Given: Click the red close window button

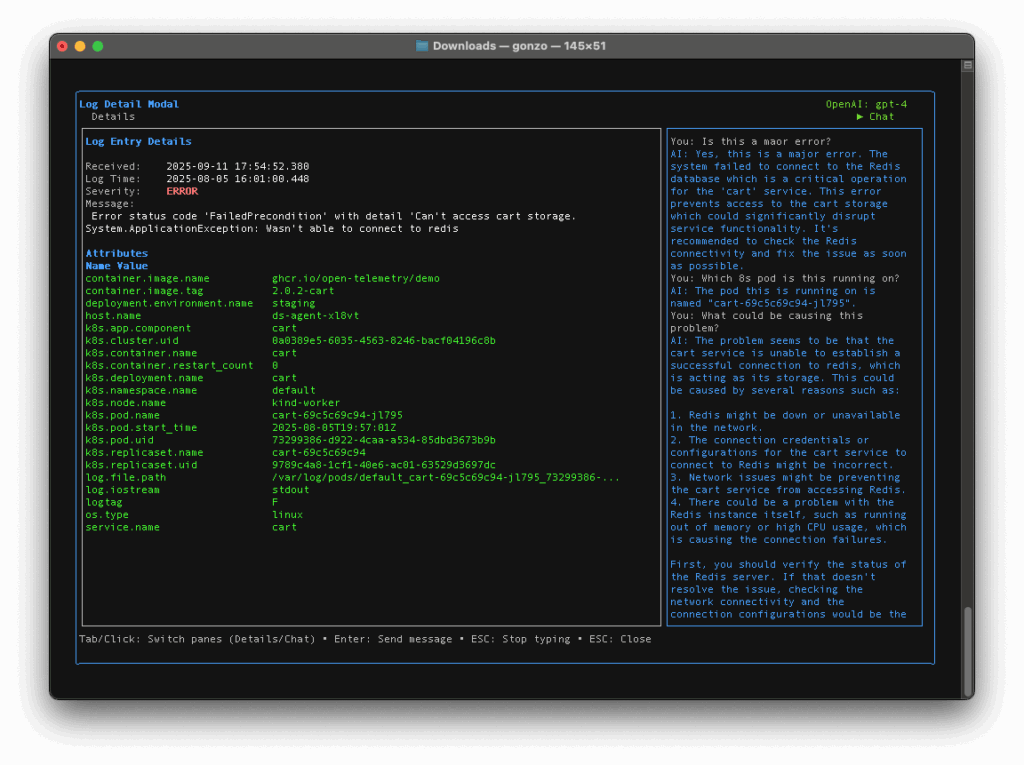Looking at the screenshot, I should (62, 46).
